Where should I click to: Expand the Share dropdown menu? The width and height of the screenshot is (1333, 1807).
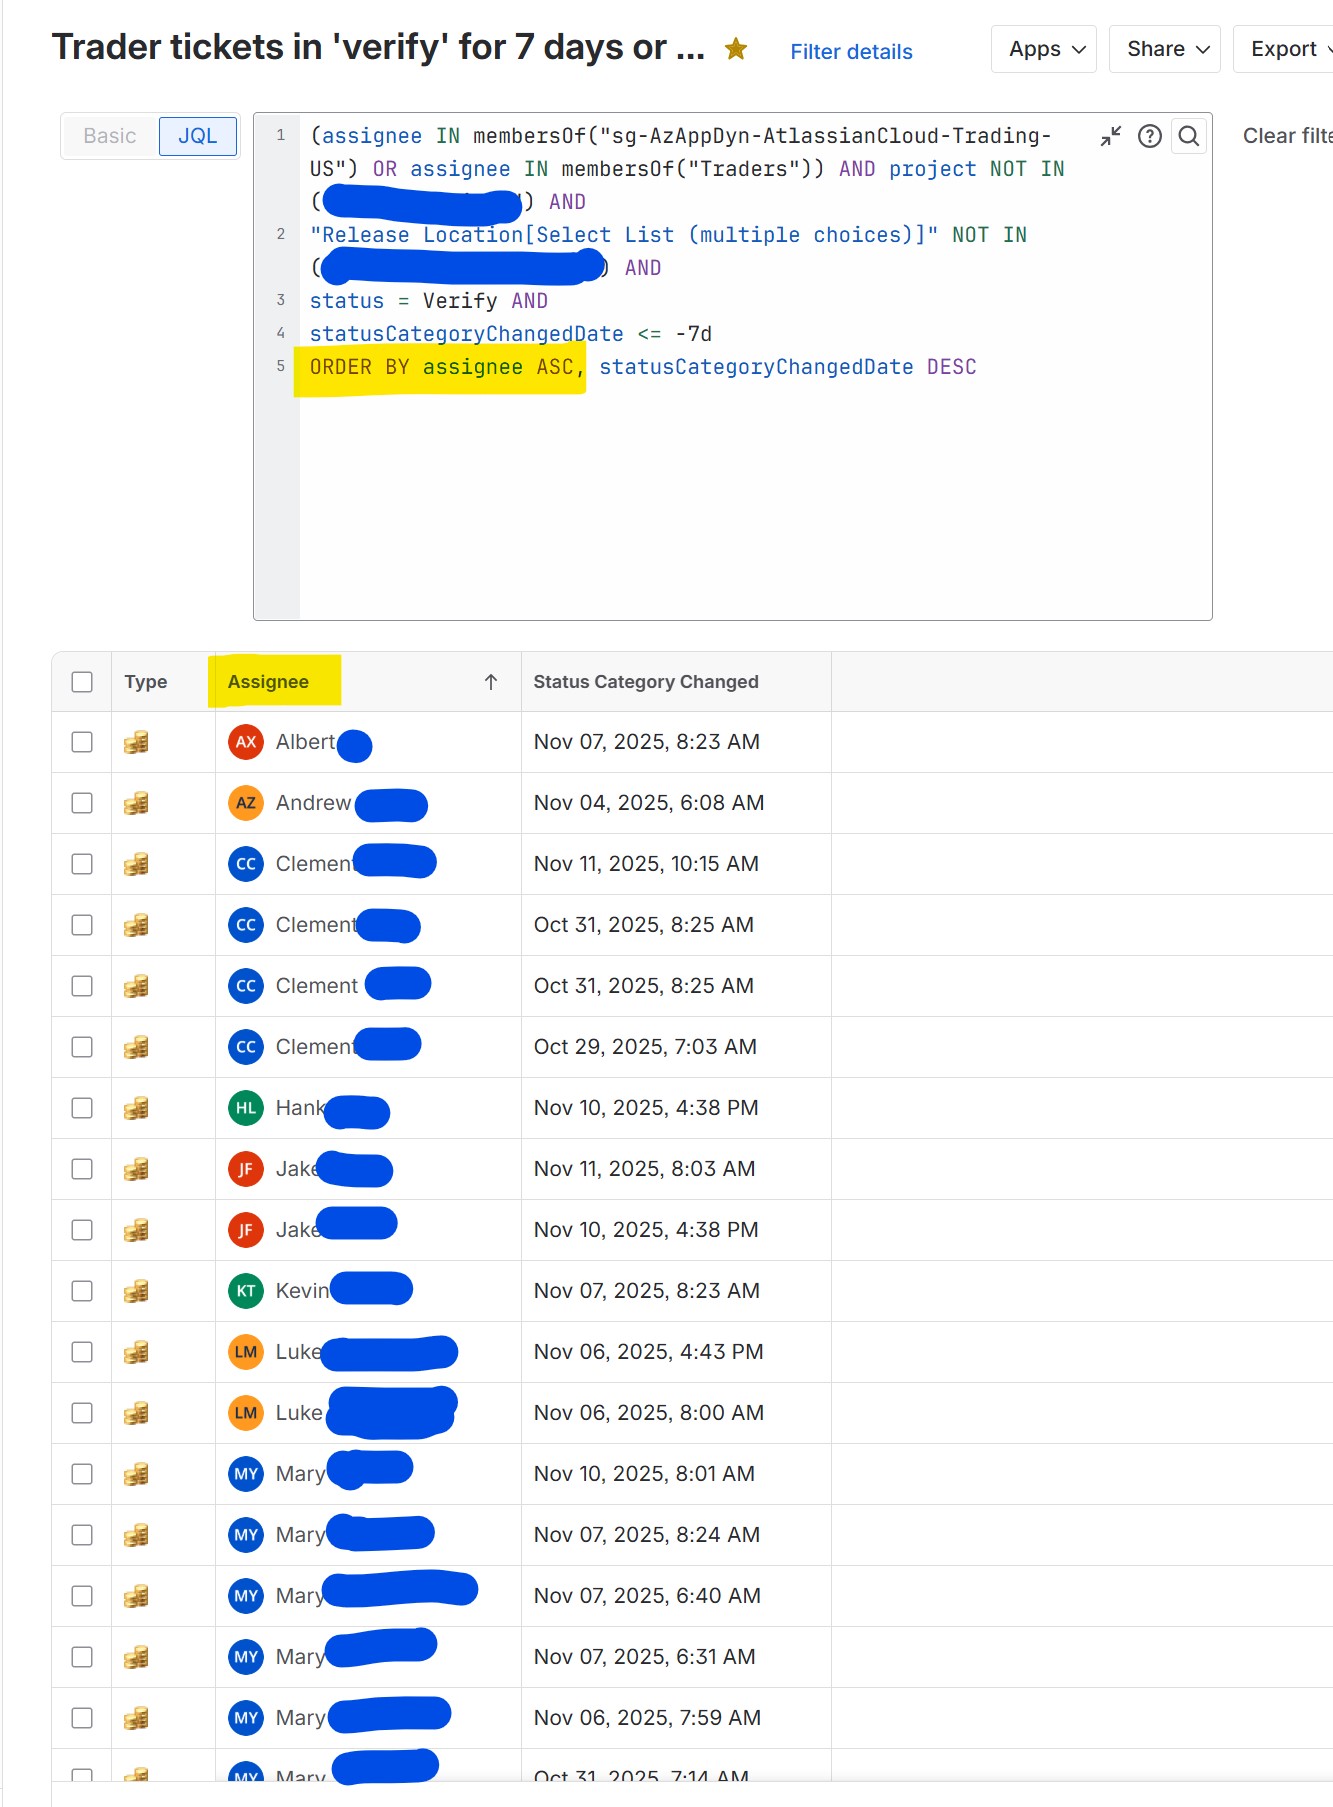point(1165,49)
